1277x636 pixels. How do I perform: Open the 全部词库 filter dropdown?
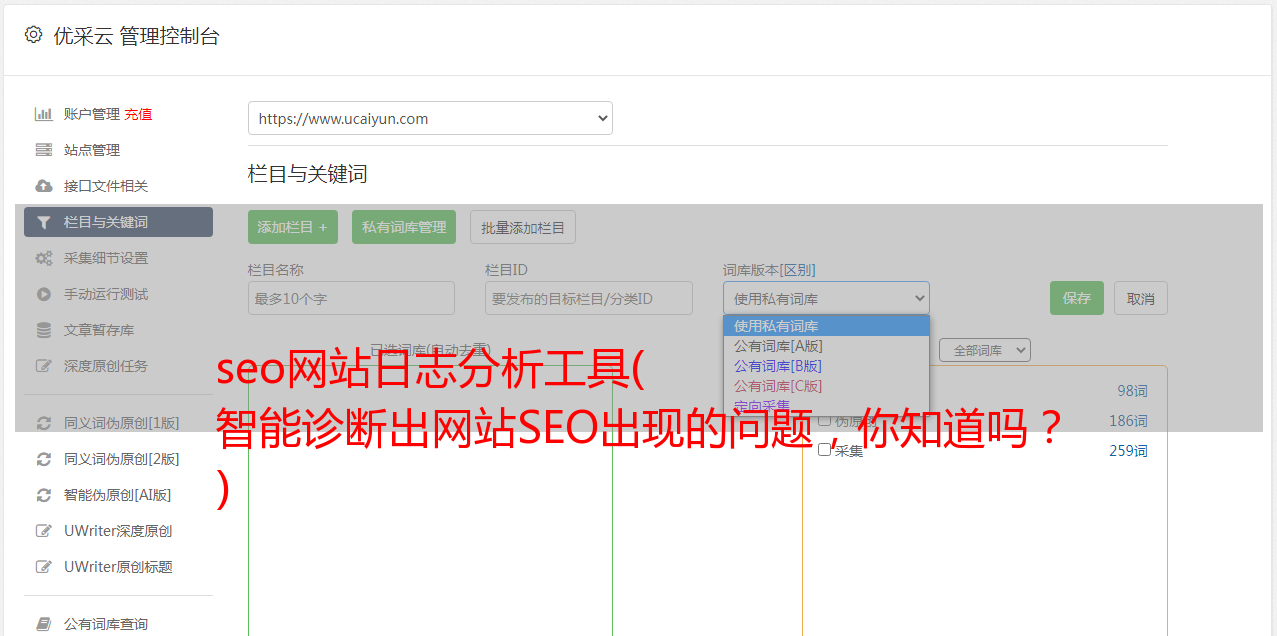click(984, 350)
